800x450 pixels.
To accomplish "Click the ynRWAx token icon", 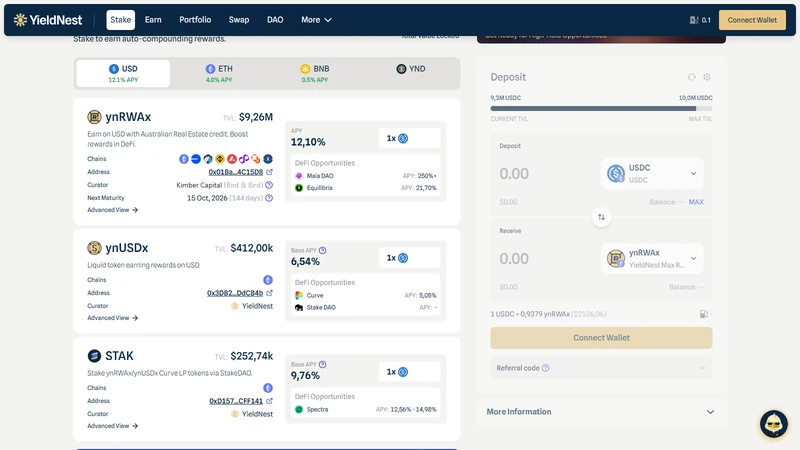I will click(94, 117).
